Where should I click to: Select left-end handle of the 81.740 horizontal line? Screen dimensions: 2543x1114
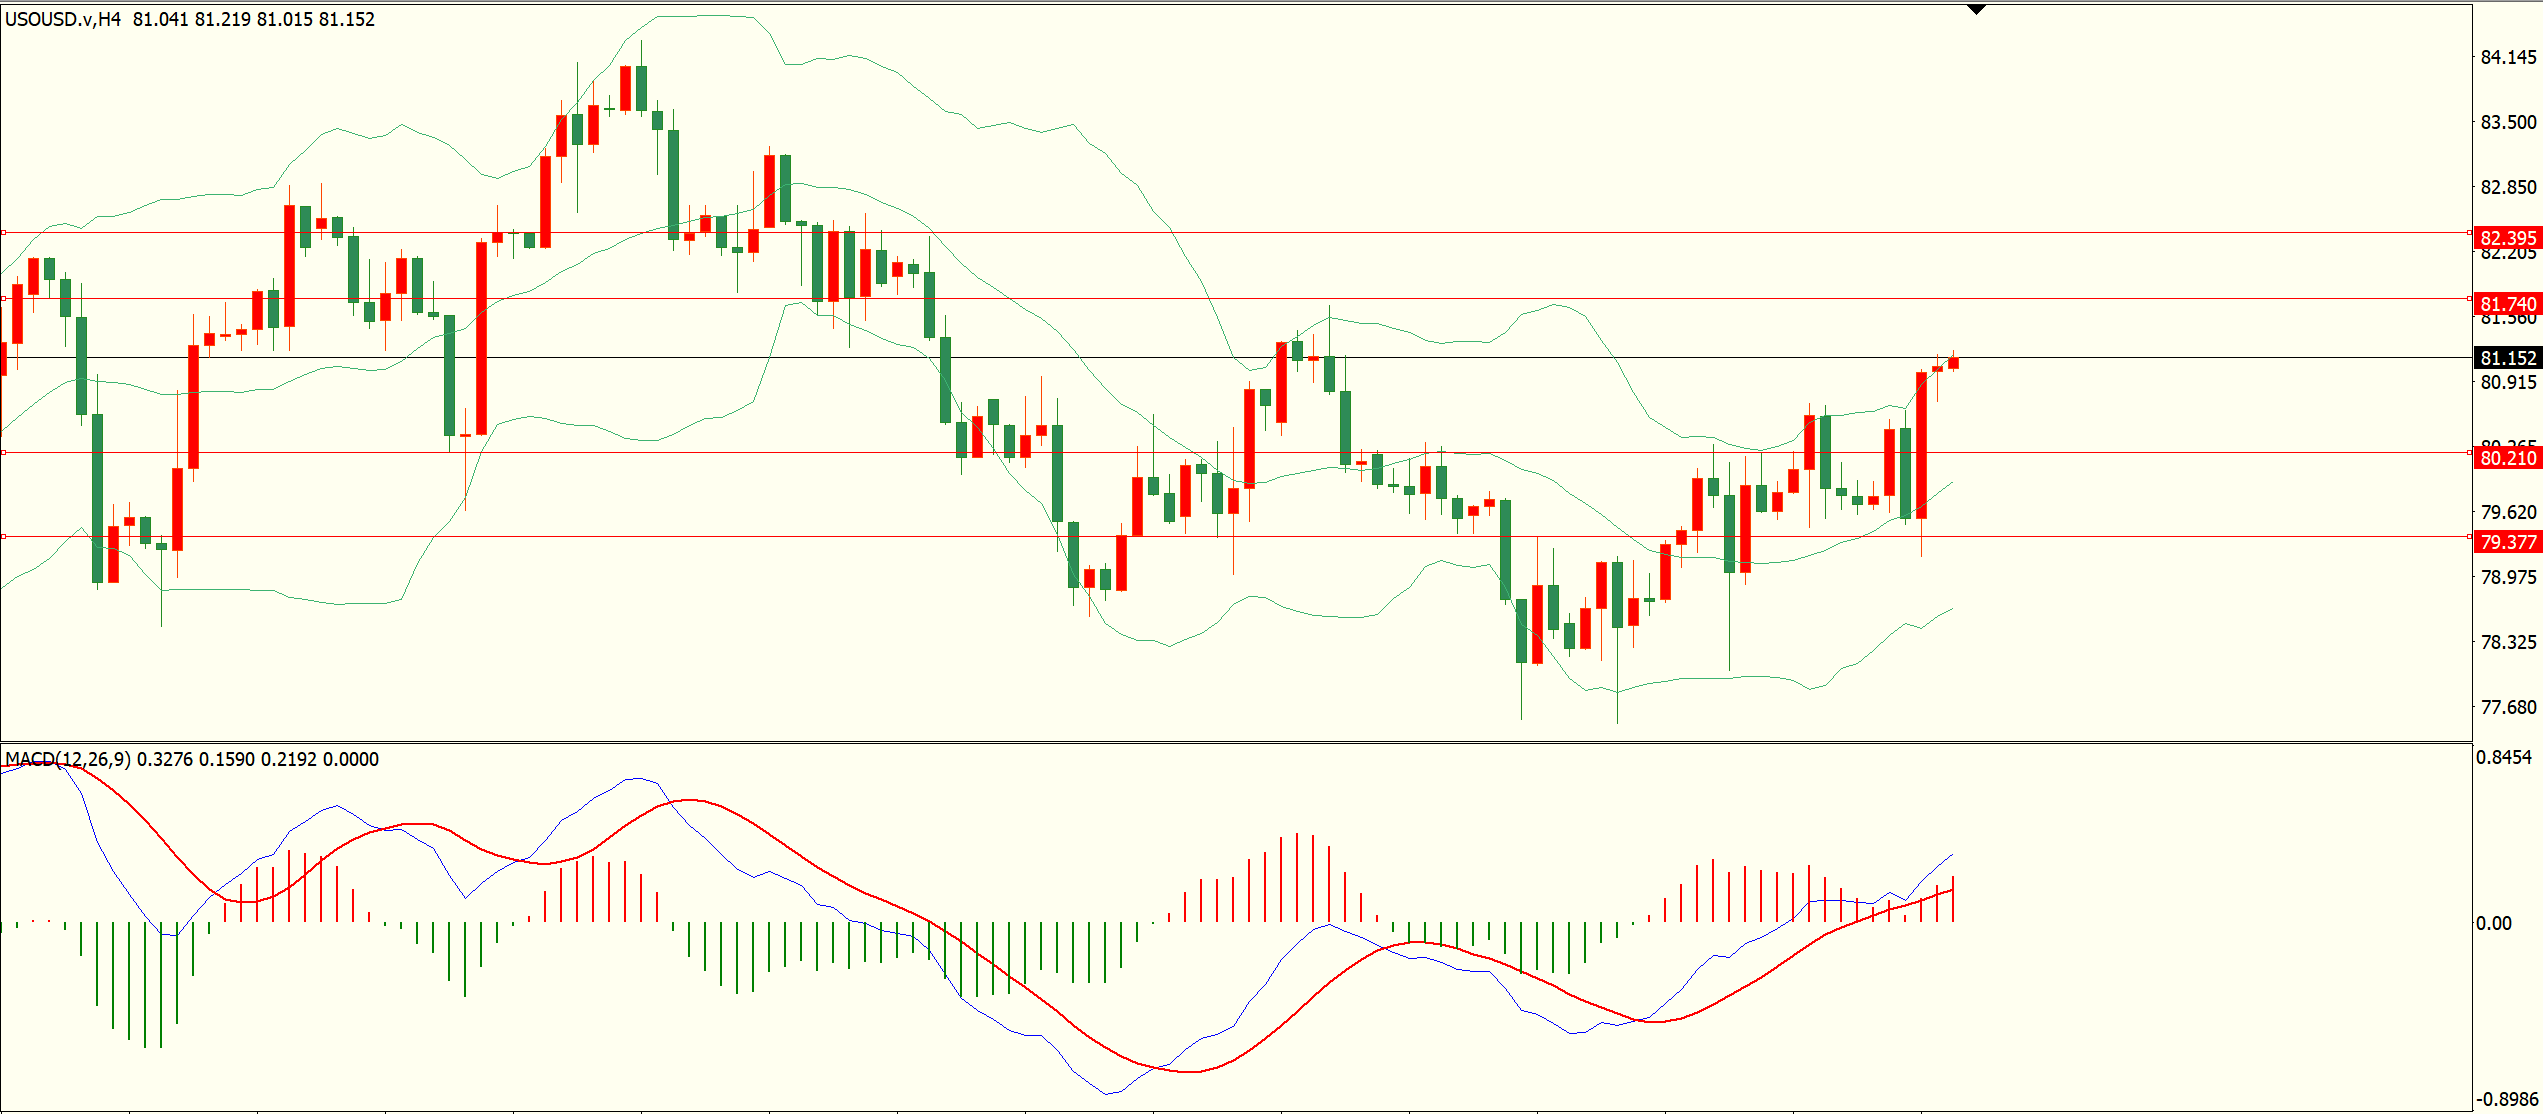pyautogui.click(x=3, y=299)
